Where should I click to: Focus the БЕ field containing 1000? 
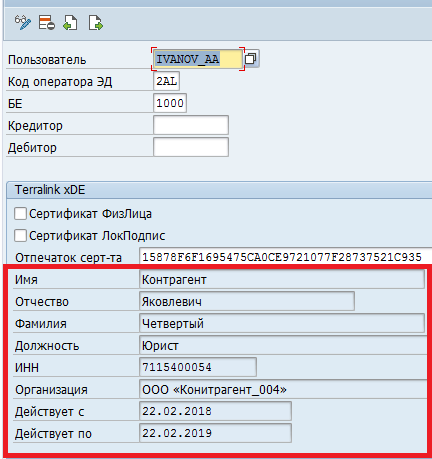[x=170, y=103]
